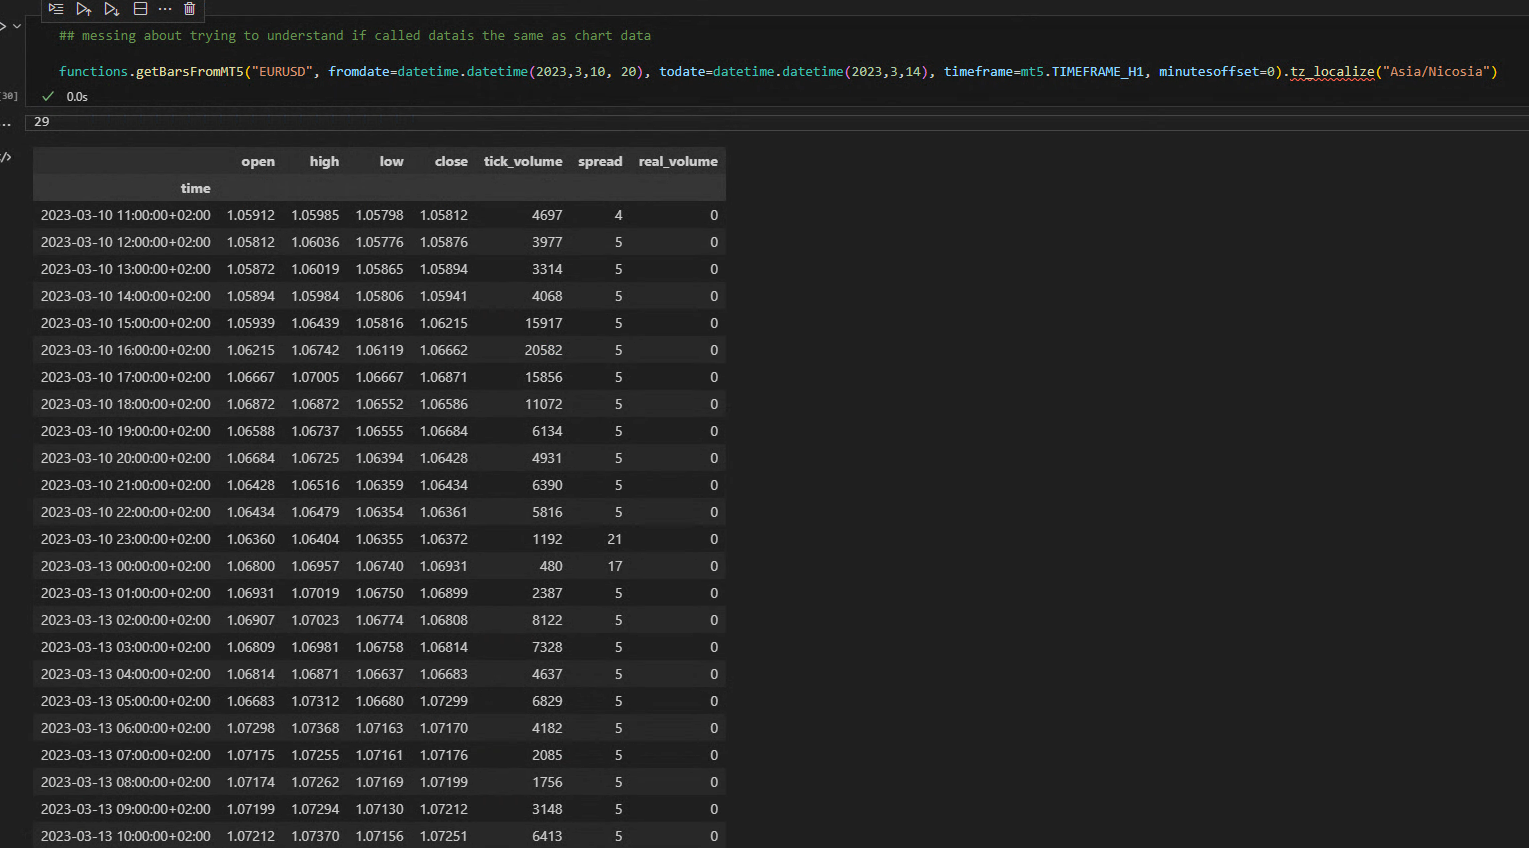
Task: Click getBarsFromMT5 in the code
Action: click(x=190, y=71)
